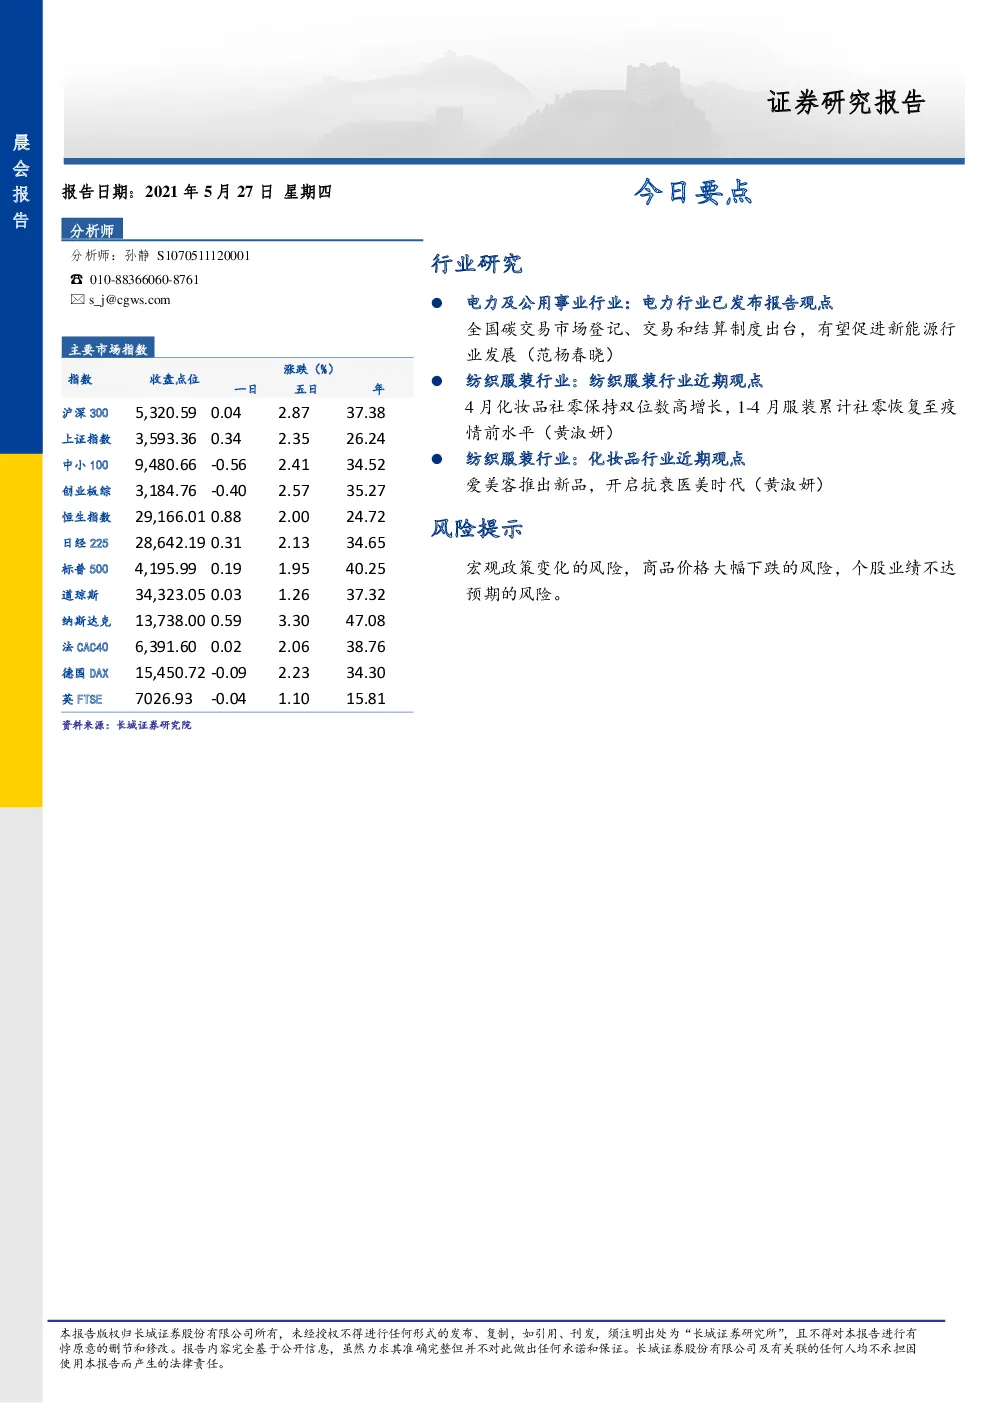Click closing value 4,195.99
Image resolution: width=992 pixels, height=1403 pixels.
(166, 569)
